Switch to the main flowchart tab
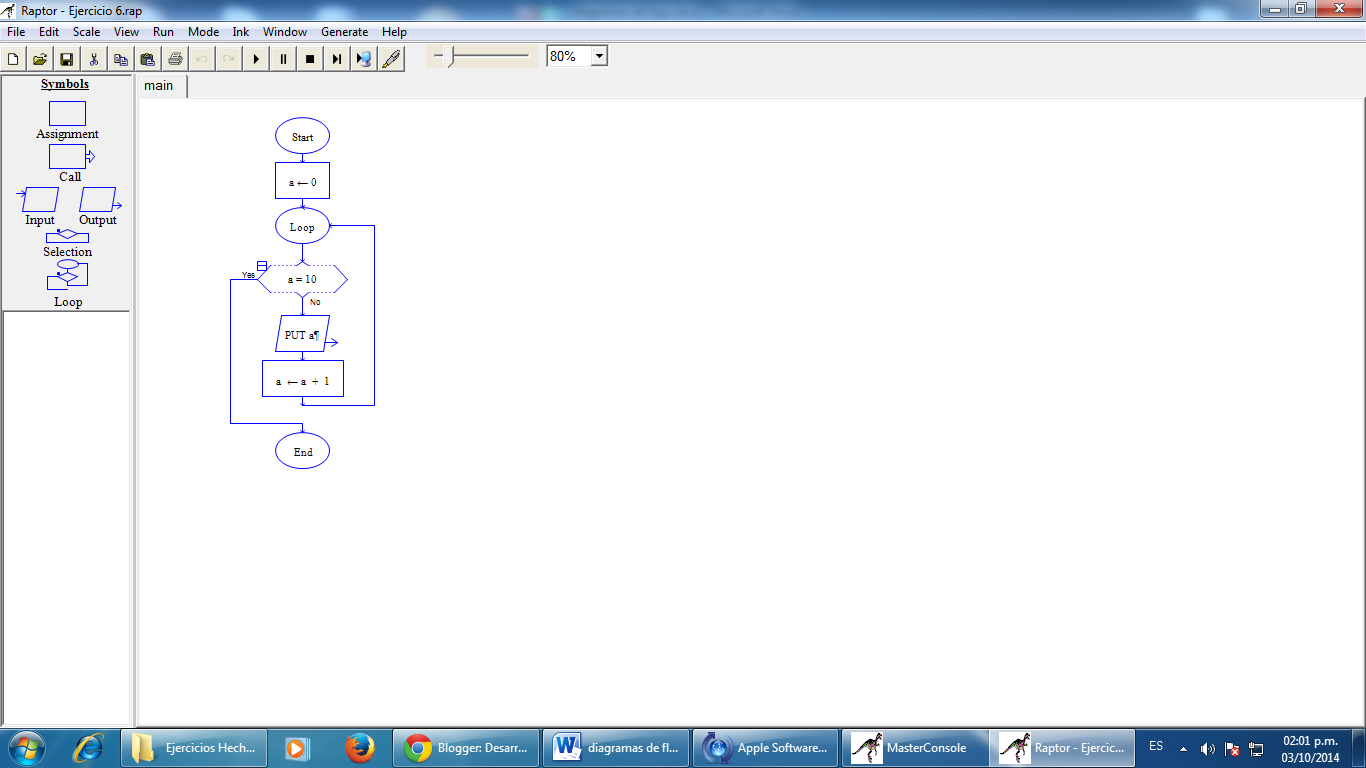1366x768 pixels. [x=159, y=86]
